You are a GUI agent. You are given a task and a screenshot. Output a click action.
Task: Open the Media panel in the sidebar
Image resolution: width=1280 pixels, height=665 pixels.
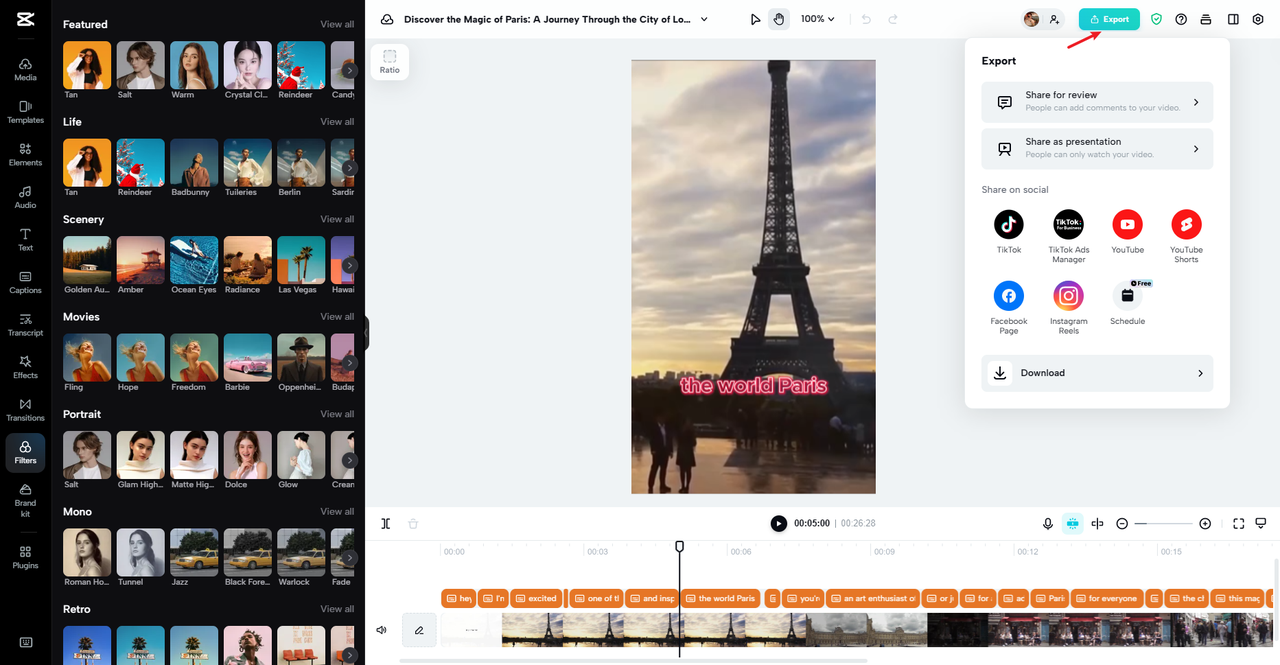point(25,69)
